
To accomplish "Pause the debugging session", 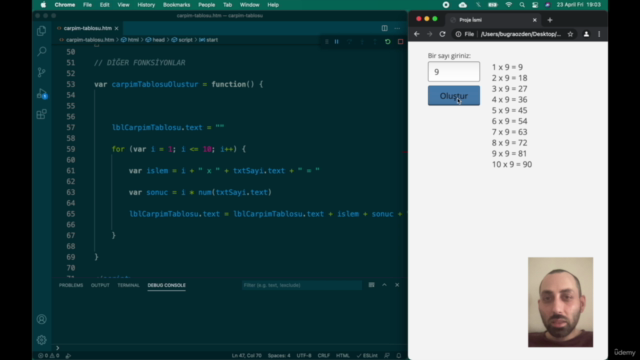I will click(x=337, y=42).
